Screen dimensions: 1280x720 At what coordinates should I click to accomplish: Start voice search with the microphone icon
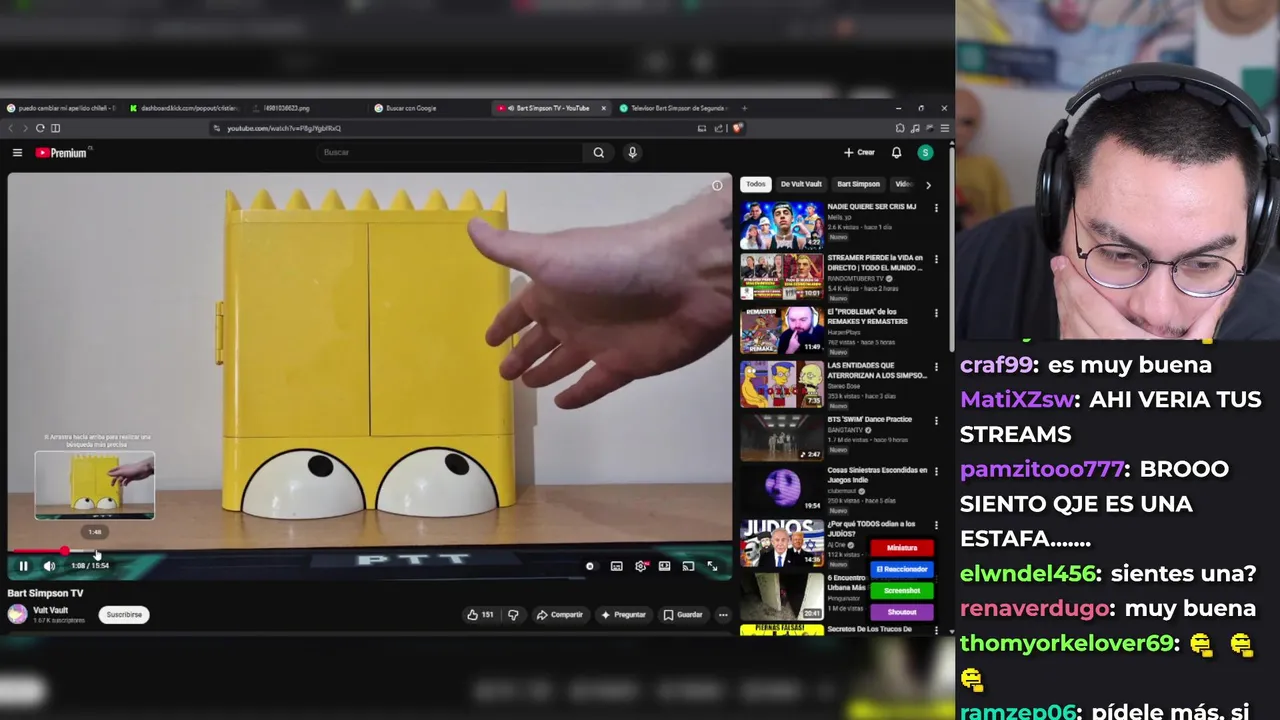click(632, 152)
